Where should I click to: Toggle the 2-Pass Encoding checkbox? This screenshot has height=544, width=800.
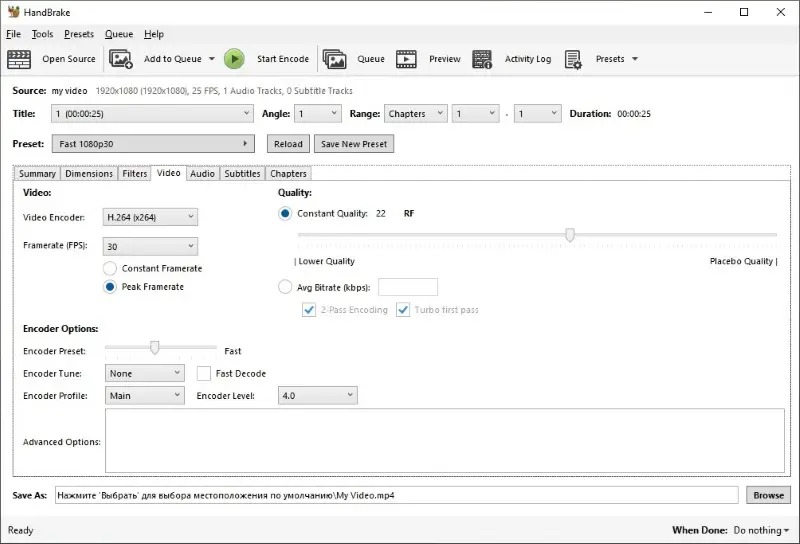(x=309, y=310)
